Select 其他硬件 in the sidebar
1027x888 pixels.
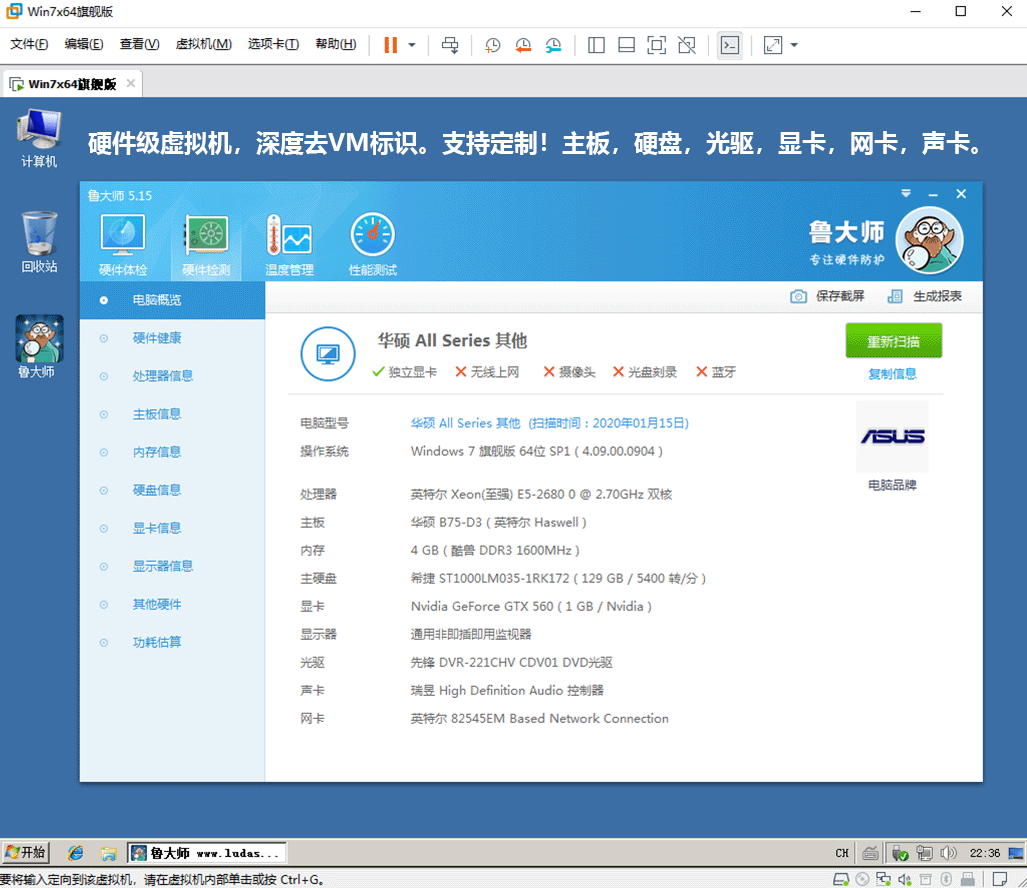pos(172,604)
